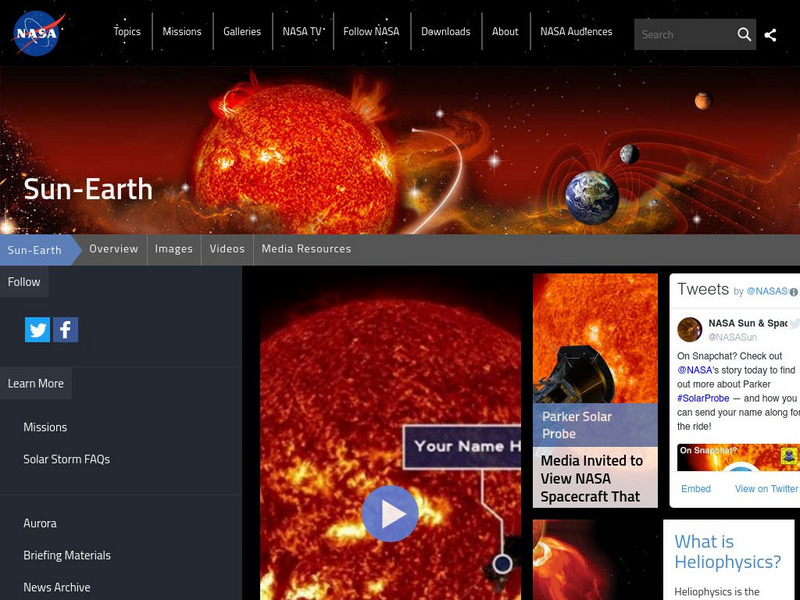Click the @NASA mention in the tweet

tap(694, 370)
